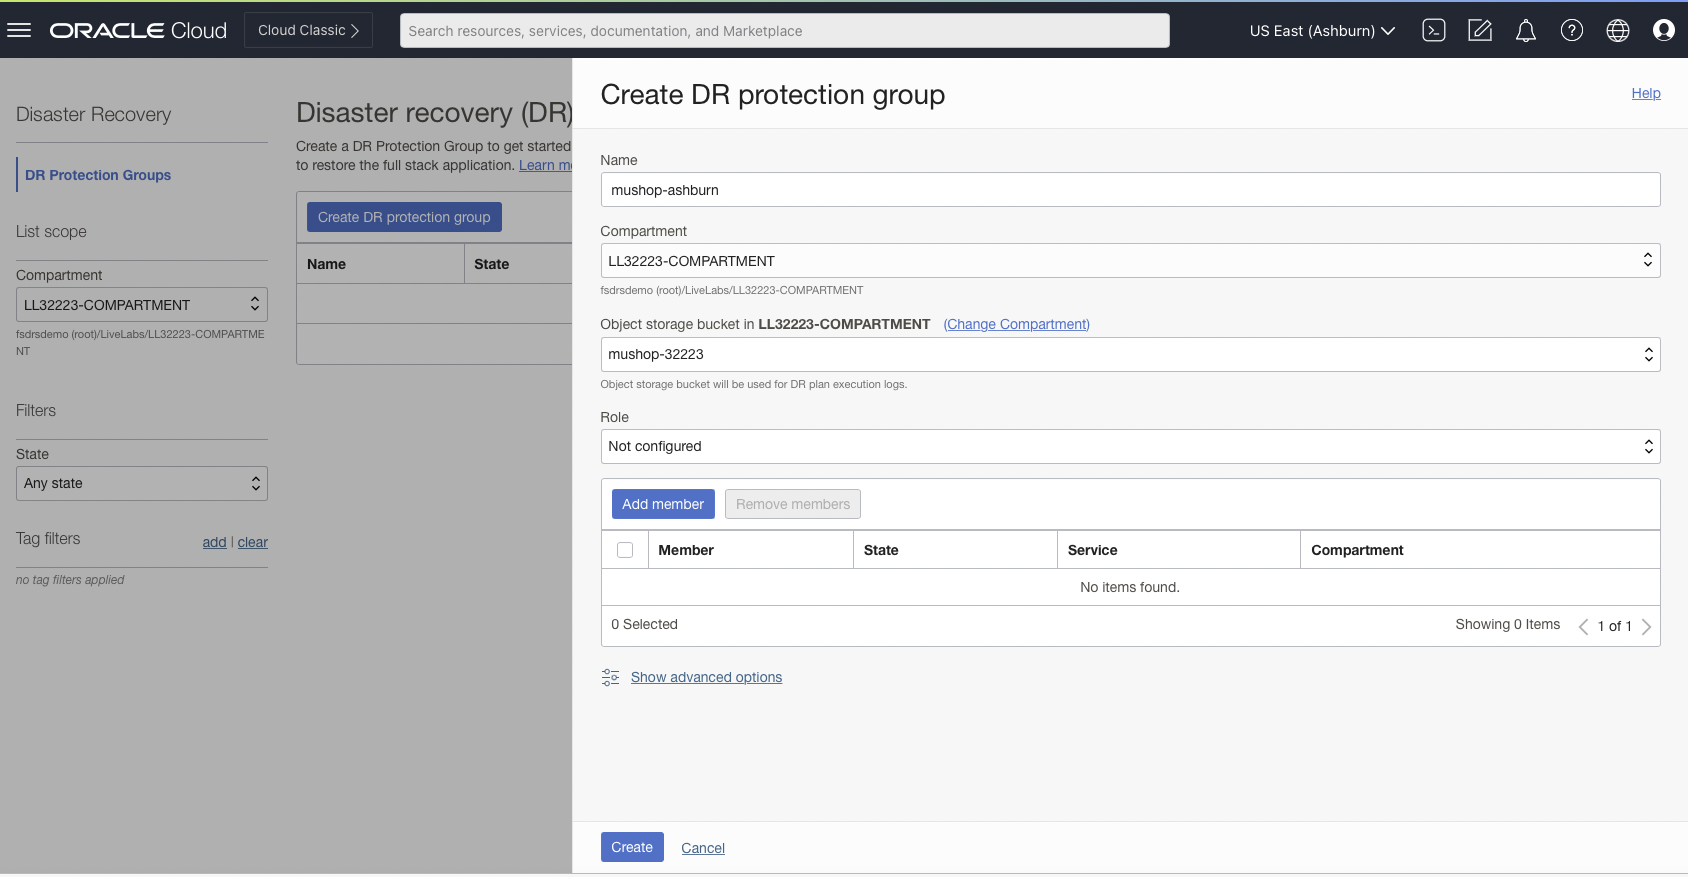Launch Cloud Shell from the header
Viewport: 1688px width, 877px height.
pos(1433,30)
